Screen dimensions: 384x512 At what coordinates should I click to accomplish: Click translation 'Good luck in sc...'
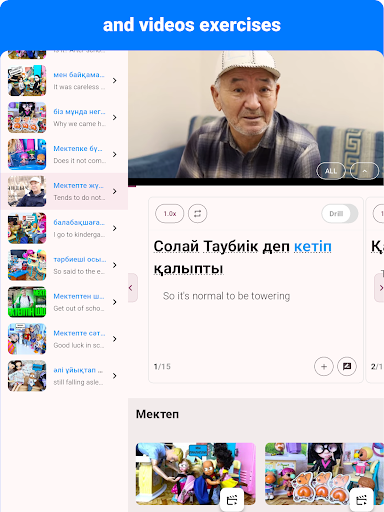79,345
